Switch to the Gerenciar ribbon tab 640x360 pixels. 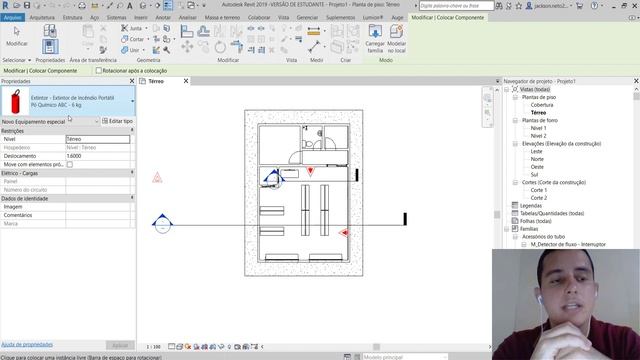point(307,18)
